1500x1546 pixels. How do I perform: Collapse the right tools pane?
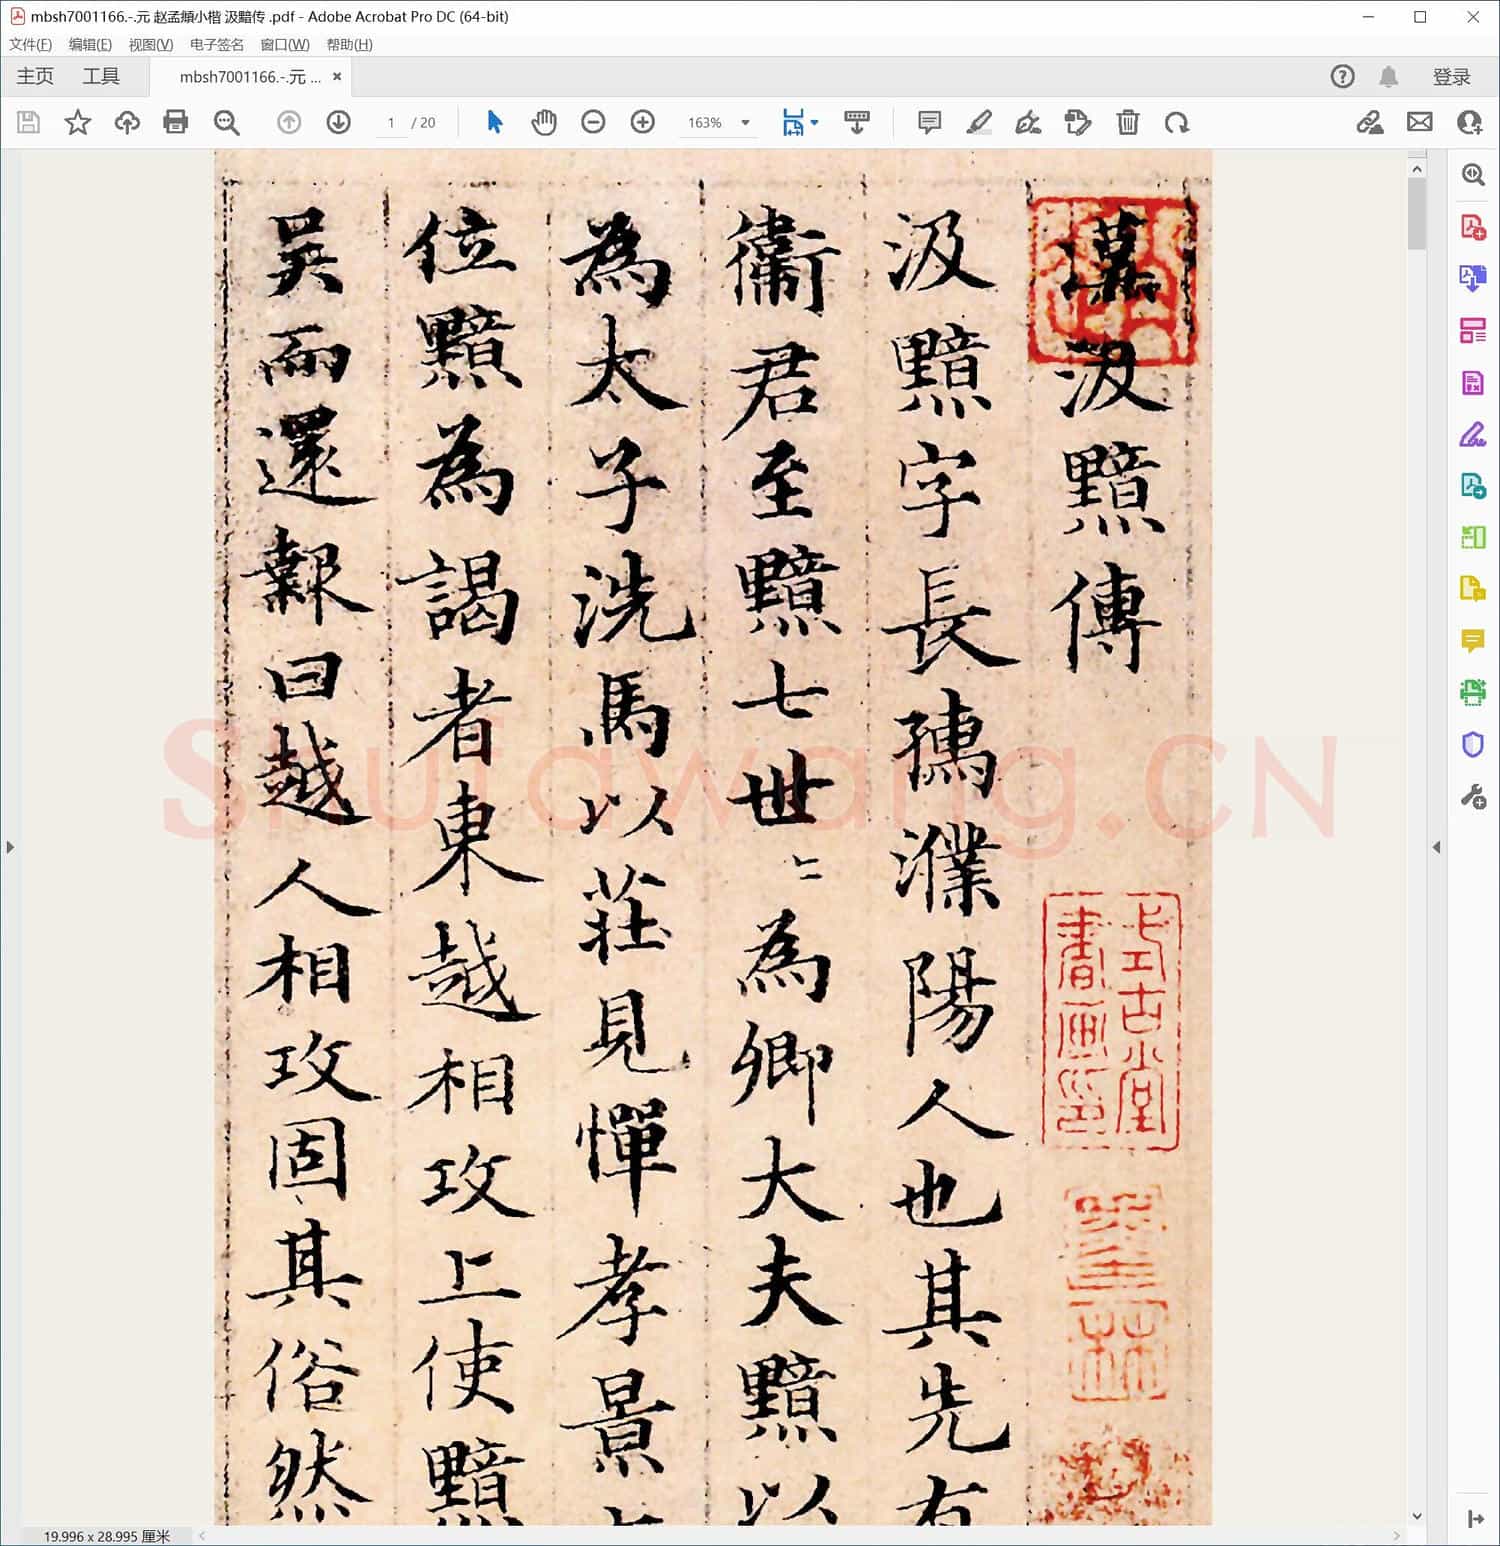point(1437,847)
